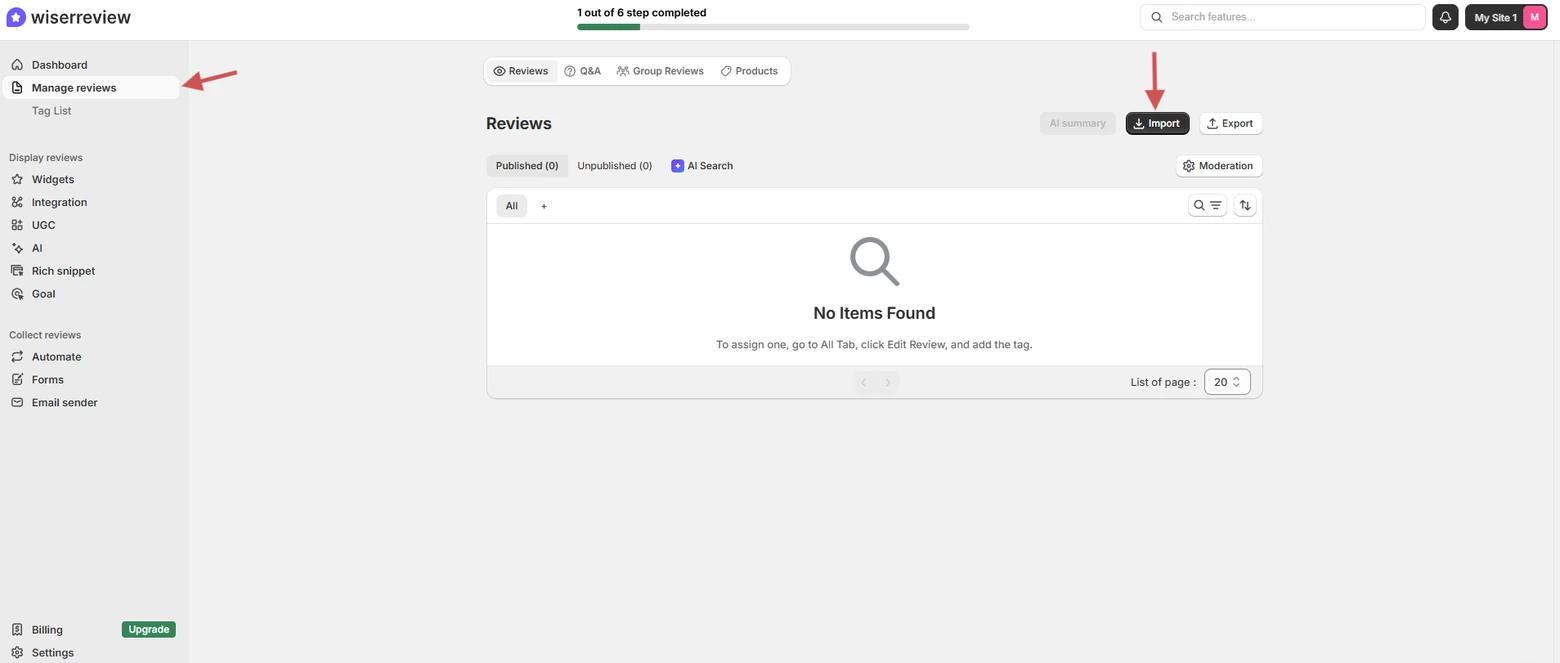Click the AI sparkle icon in sidebar

(17, 248)
